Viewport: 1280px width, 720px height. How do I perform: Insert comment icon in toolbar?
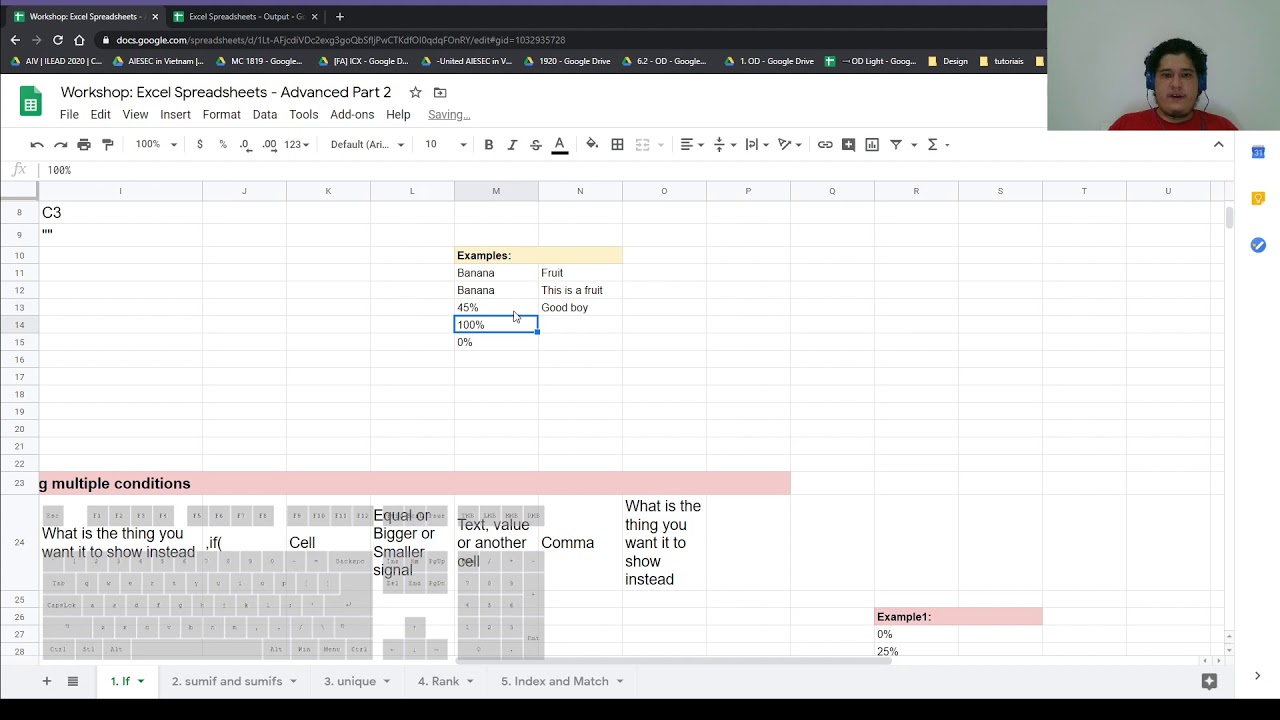[848, 145]
